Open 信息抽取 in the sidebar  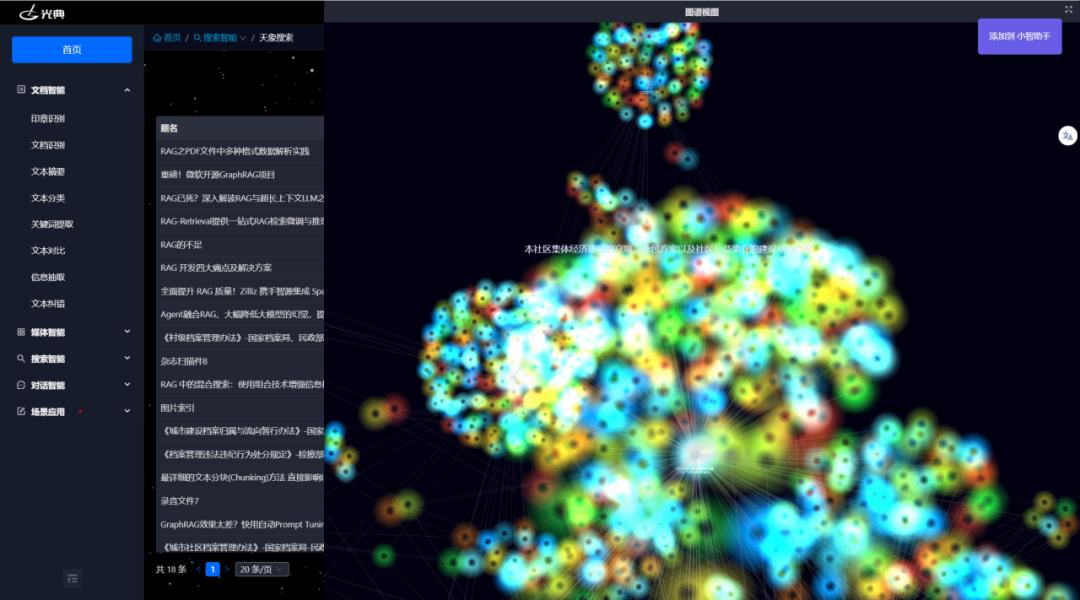coord(48,278)
